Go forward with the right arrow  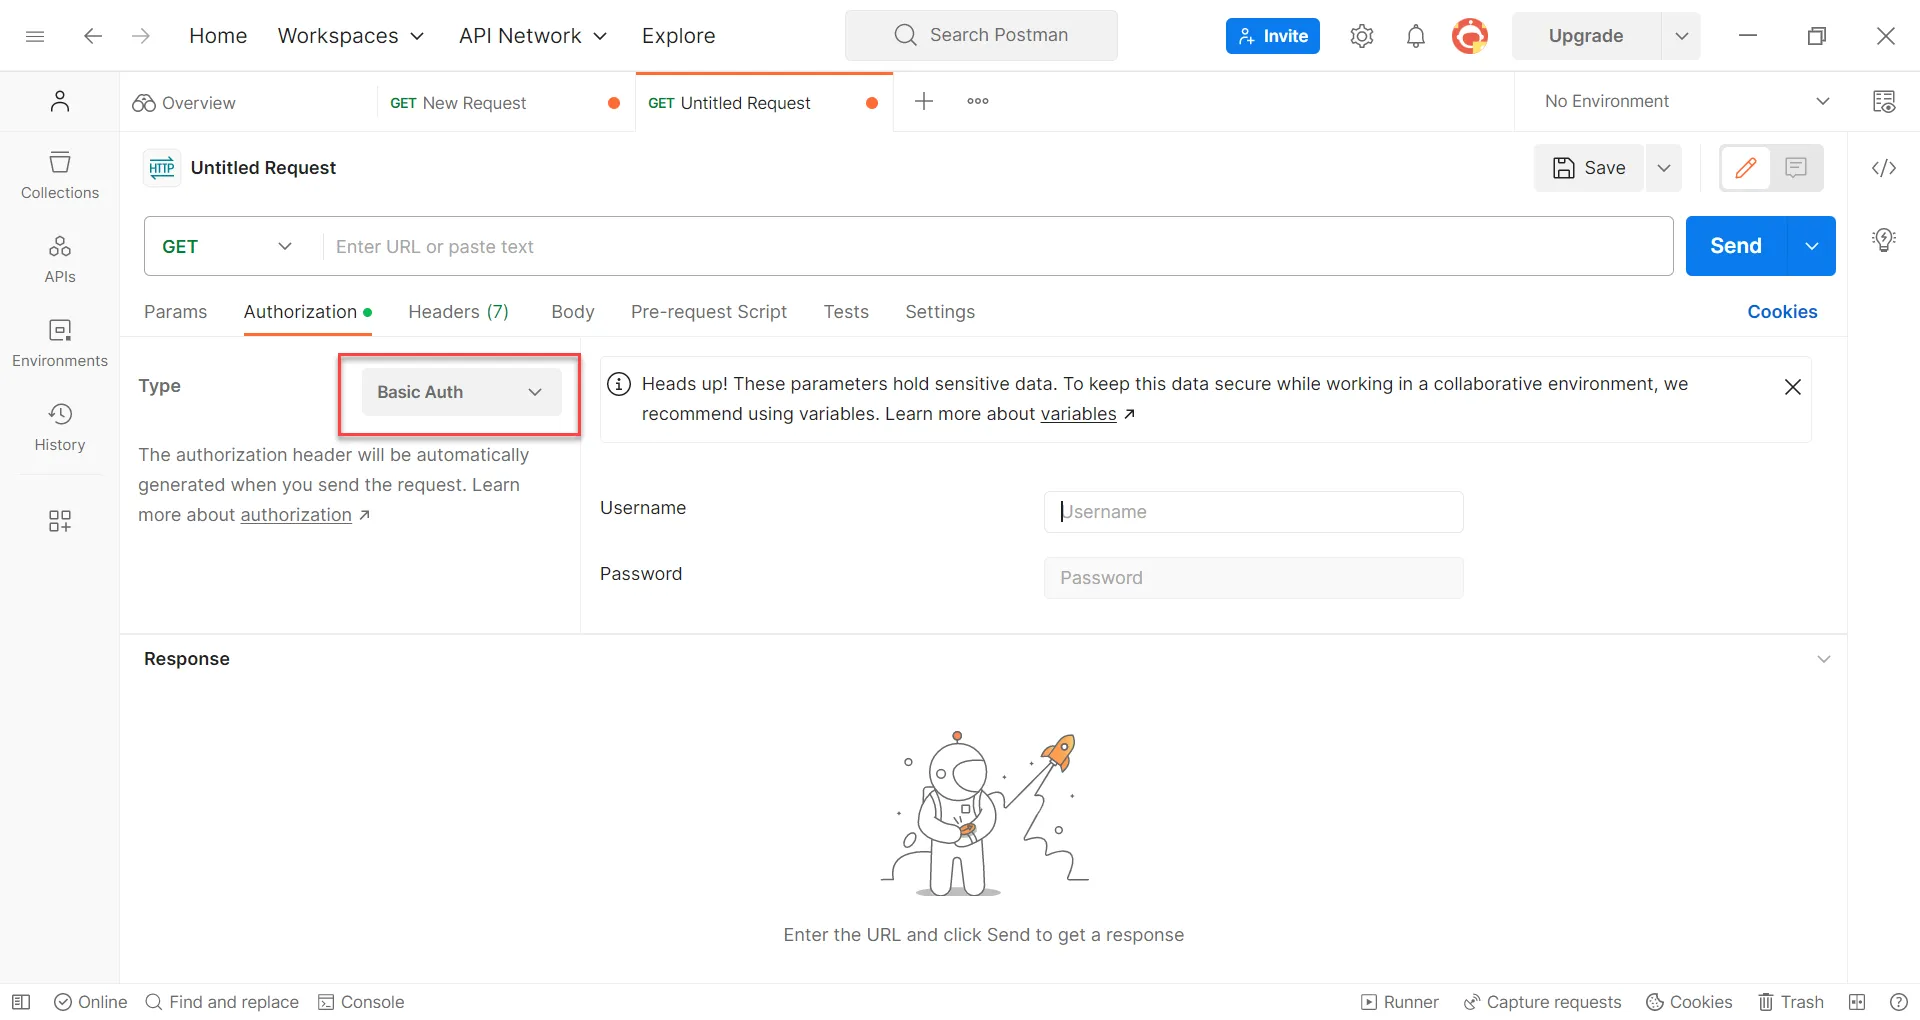click(141, 36)
